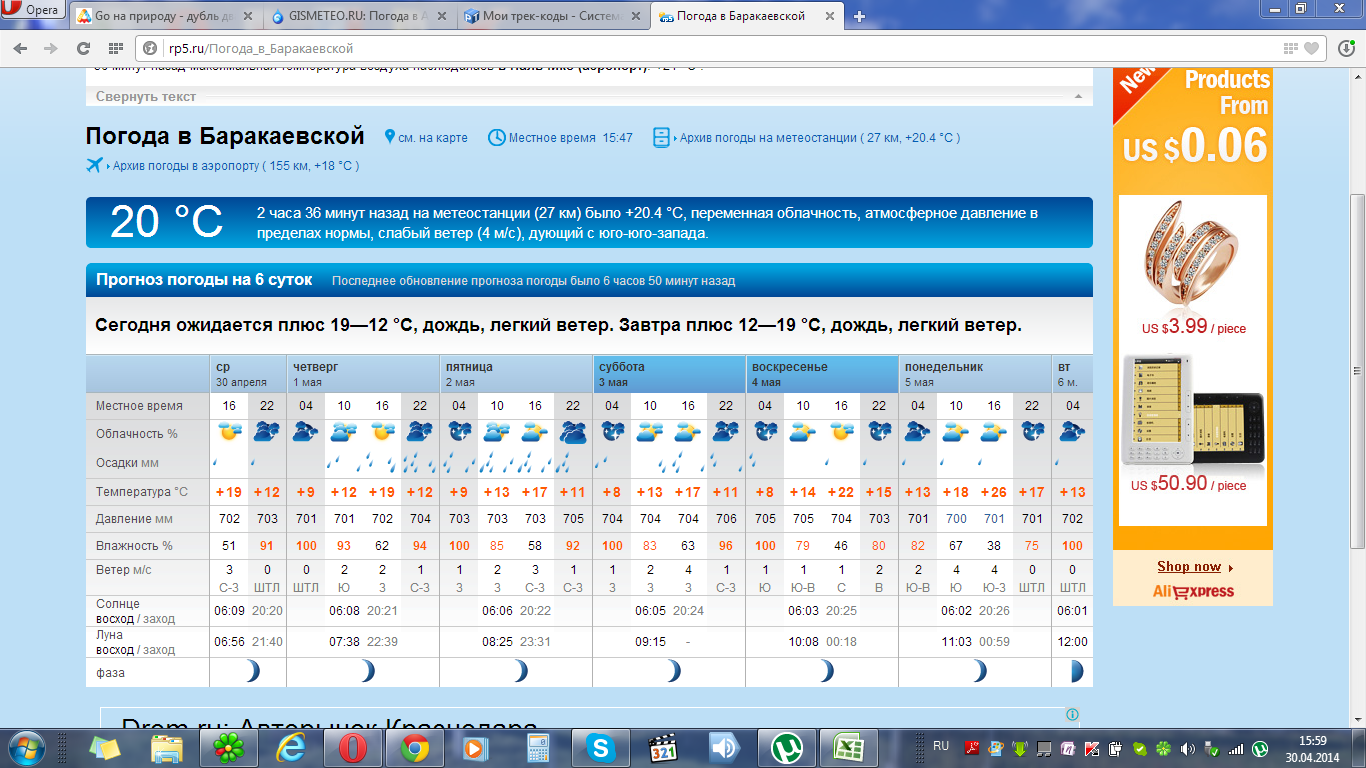Open the weather station archive icon
Image resolution: width=1366 pixels, height=768 pixels.
(x=661, y=137)
